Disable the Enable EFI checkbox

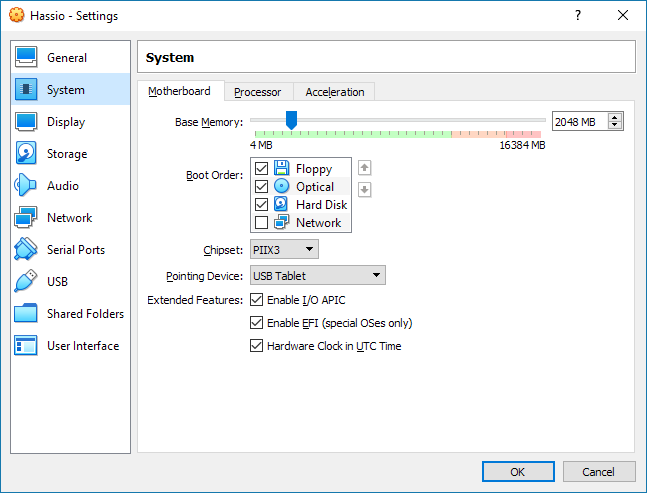[x=257, y=323]
